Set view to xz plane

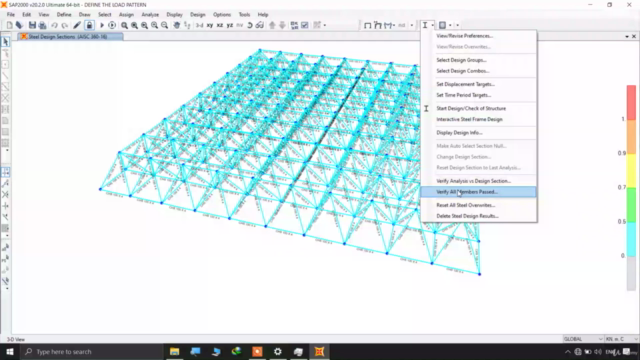click(x=220, y=25)
